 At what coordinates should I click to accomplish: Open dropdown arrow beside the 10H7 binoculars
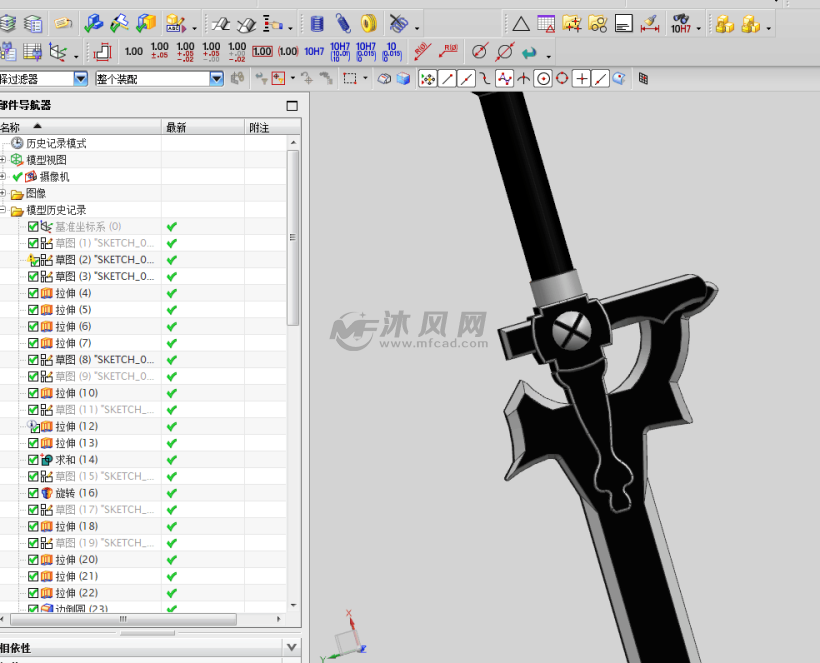pos(699,28)
